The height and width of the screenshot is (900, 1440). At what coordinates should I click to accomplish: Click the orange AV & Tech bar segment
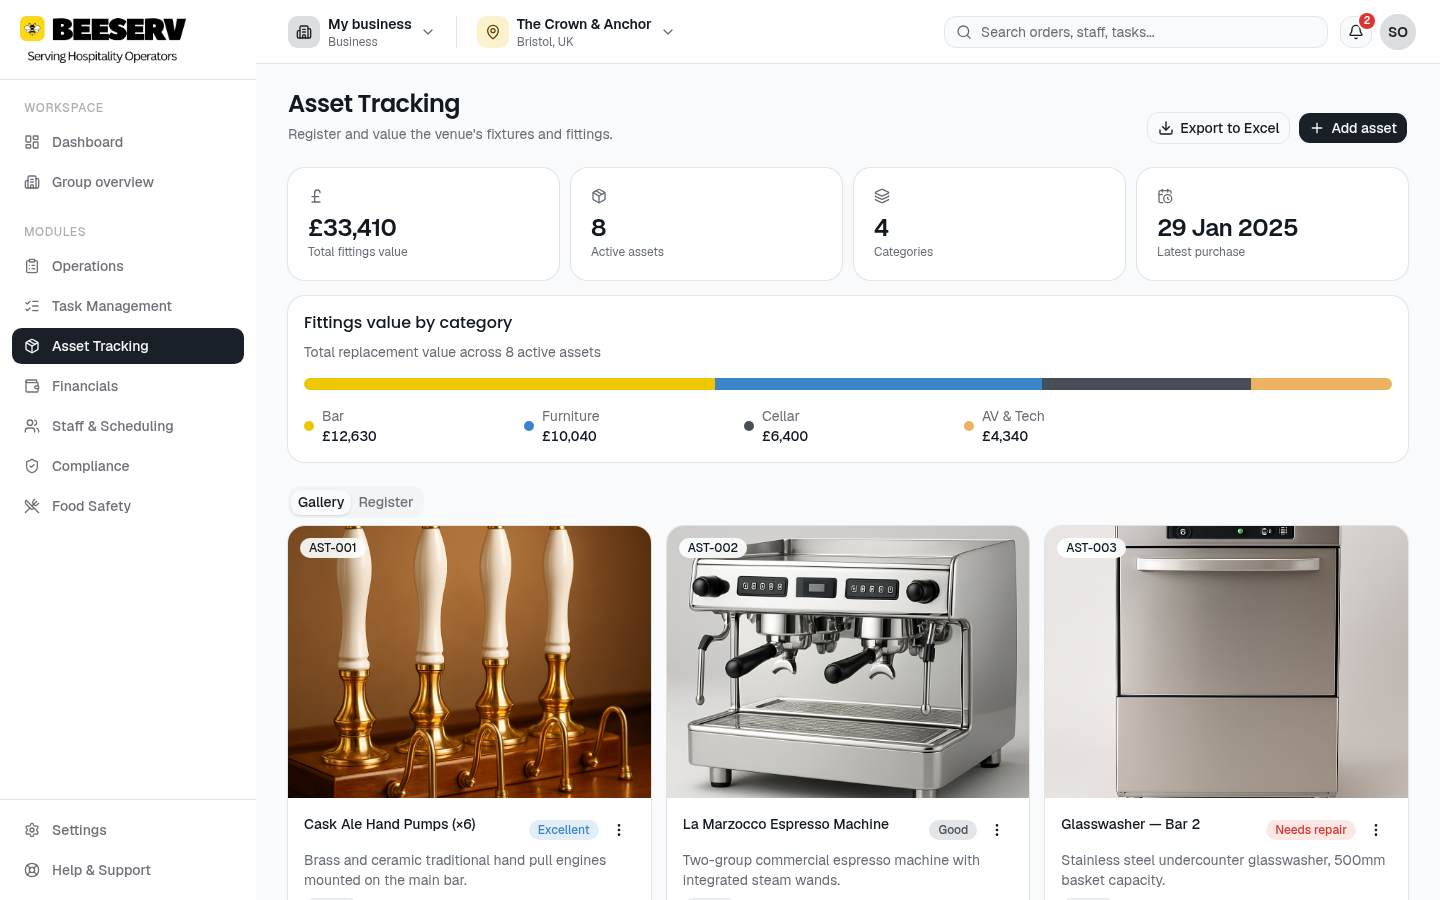tap(1321, 384)
